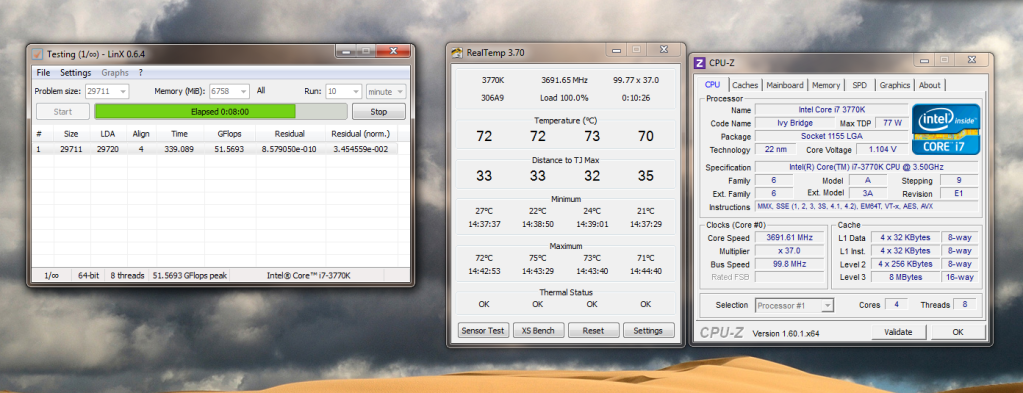Click the CPU-Z purple Z icon

pos(699,63)
